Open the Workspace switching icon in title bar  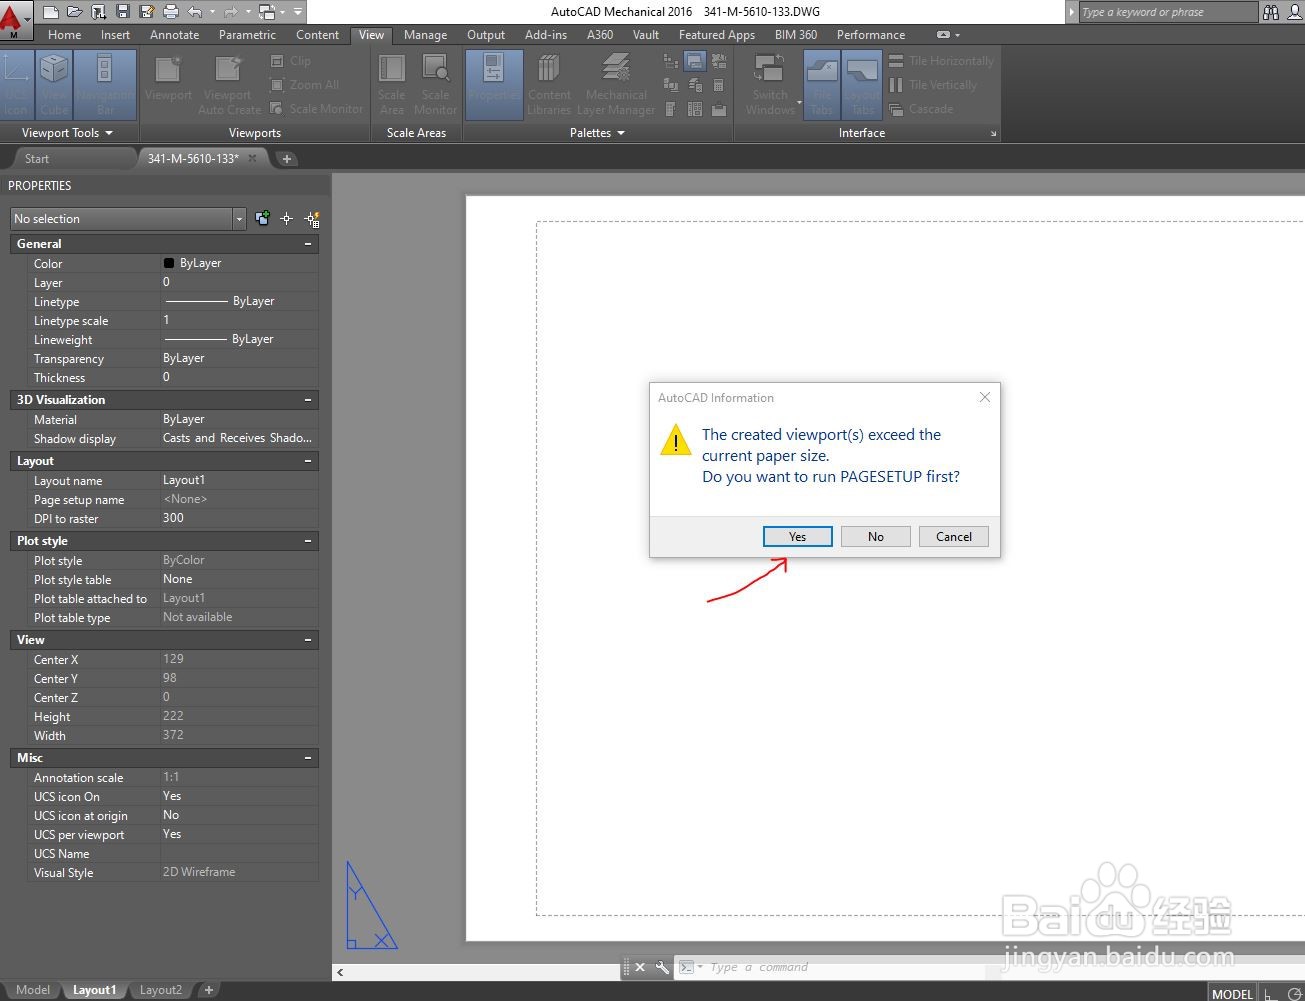[267, 12]
